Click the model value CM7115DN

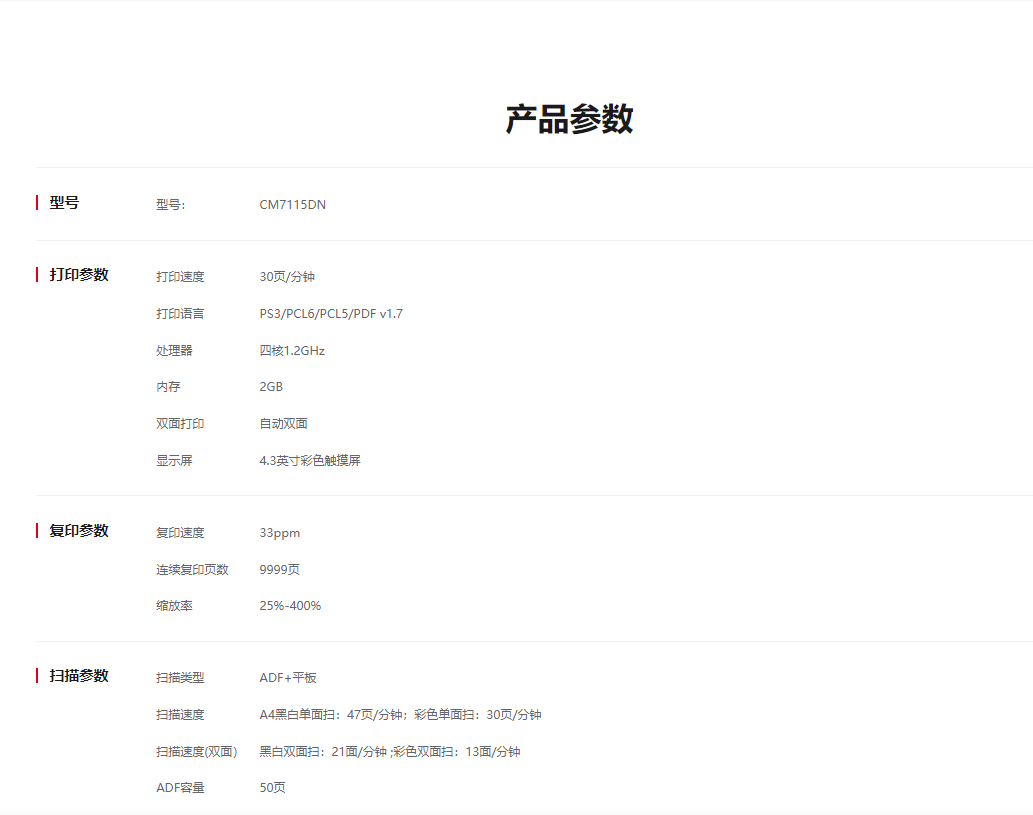292,205
